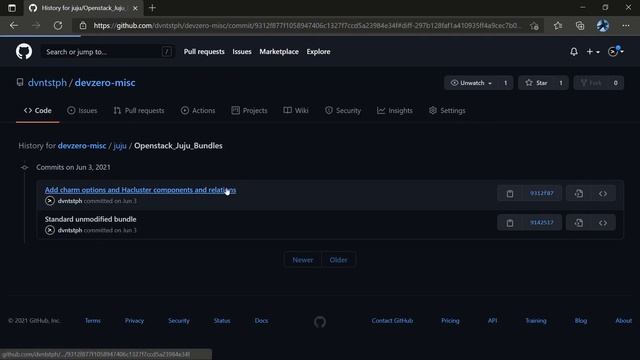640x360 pixels.
Task: Switch to the repository Security tab
Action: coord(343,111)
